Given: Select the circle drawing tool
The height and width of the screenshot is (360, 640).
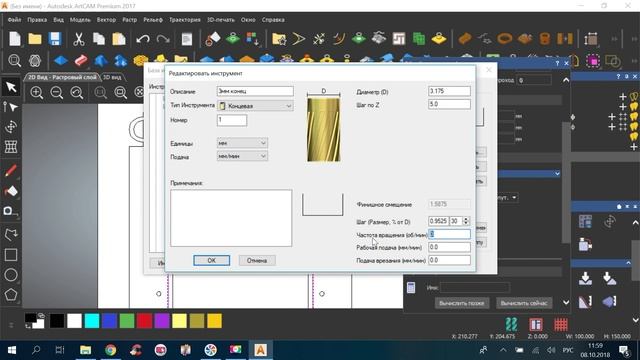Looking at the screenshot, I should click(x=11, y=275).
